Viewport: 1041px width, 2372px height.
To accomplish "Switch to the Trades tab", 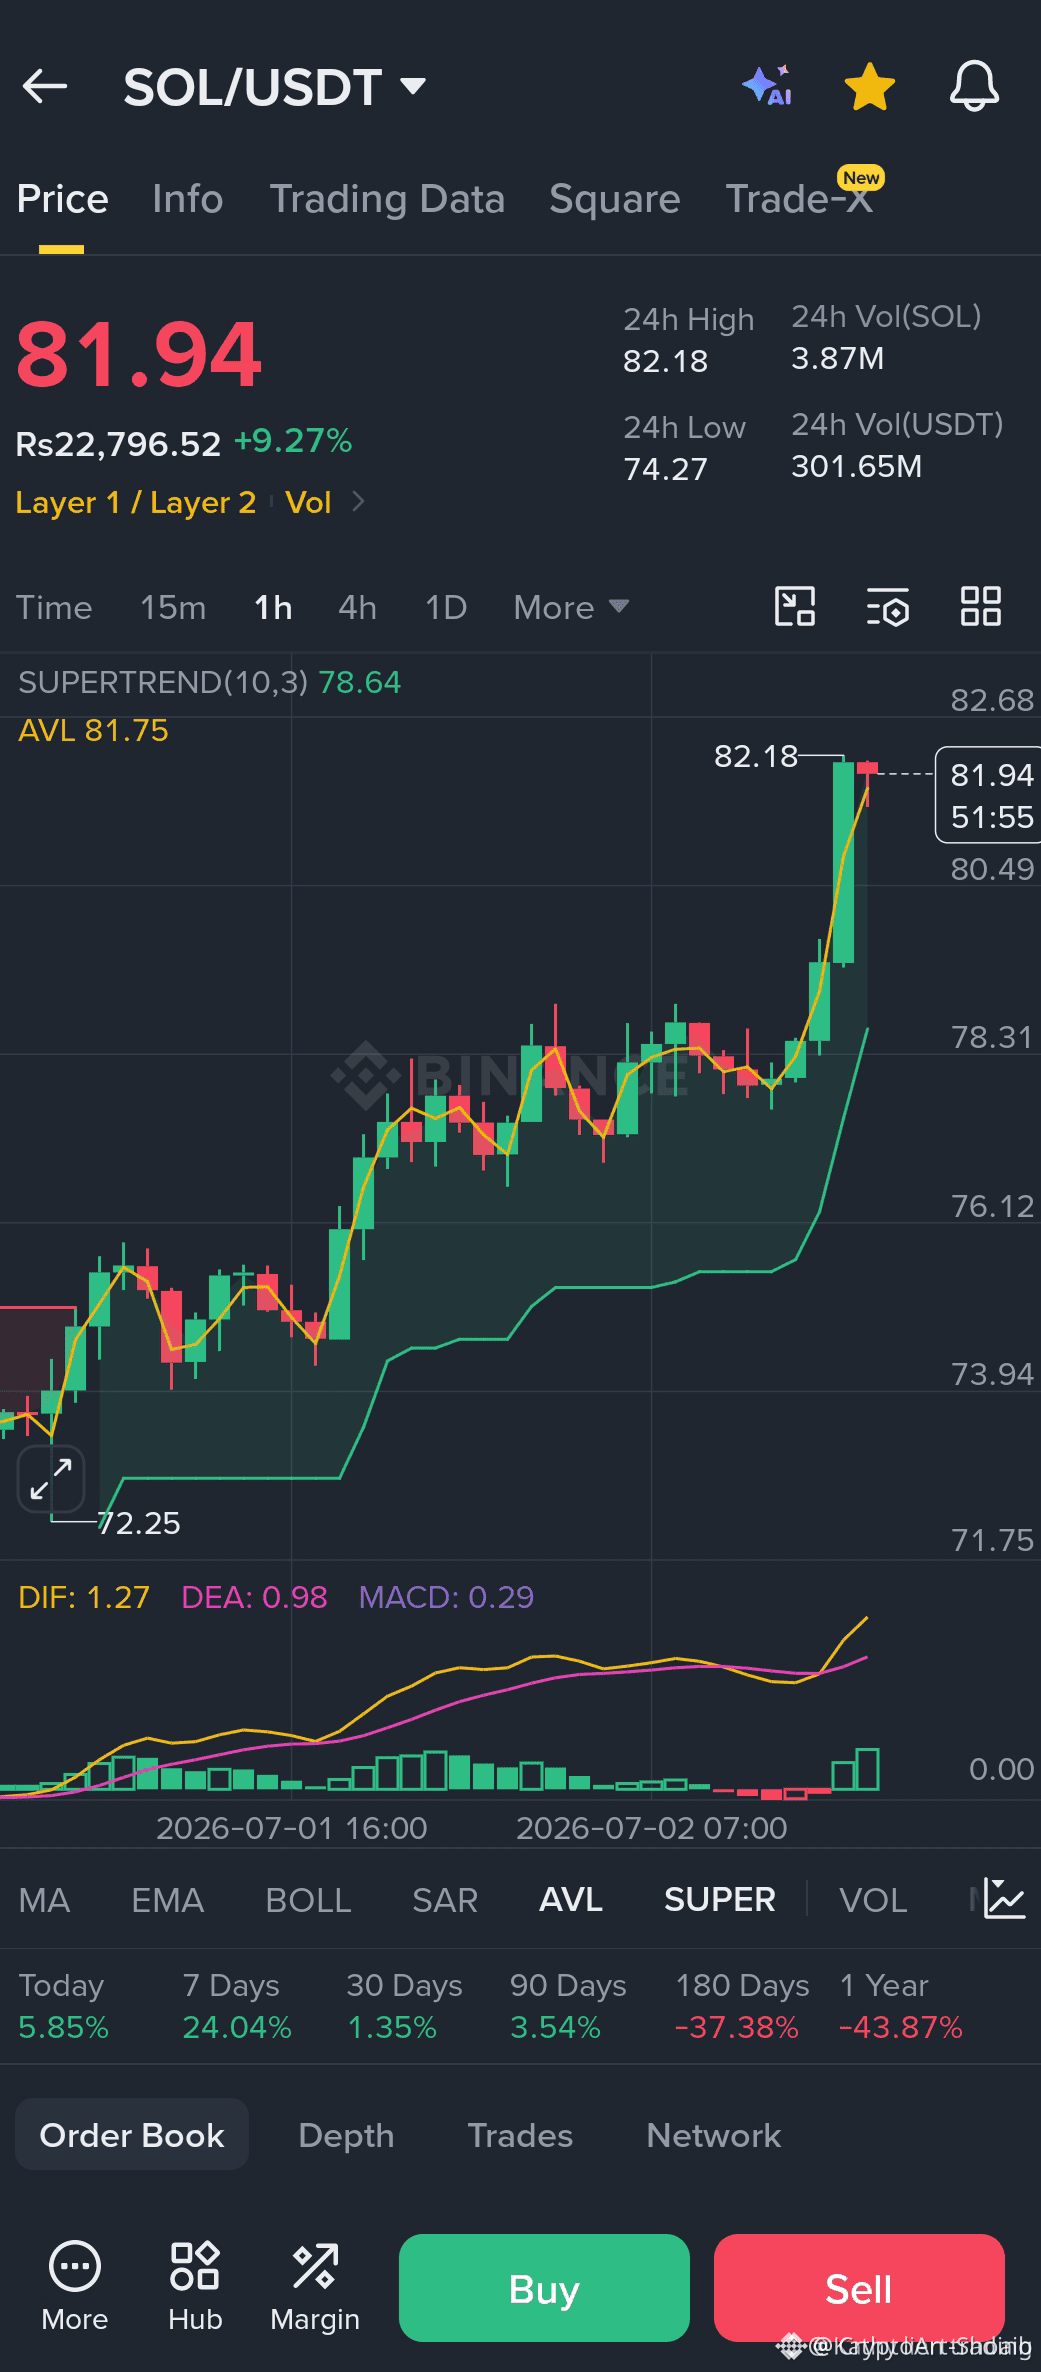I will tap(520, 2135).
